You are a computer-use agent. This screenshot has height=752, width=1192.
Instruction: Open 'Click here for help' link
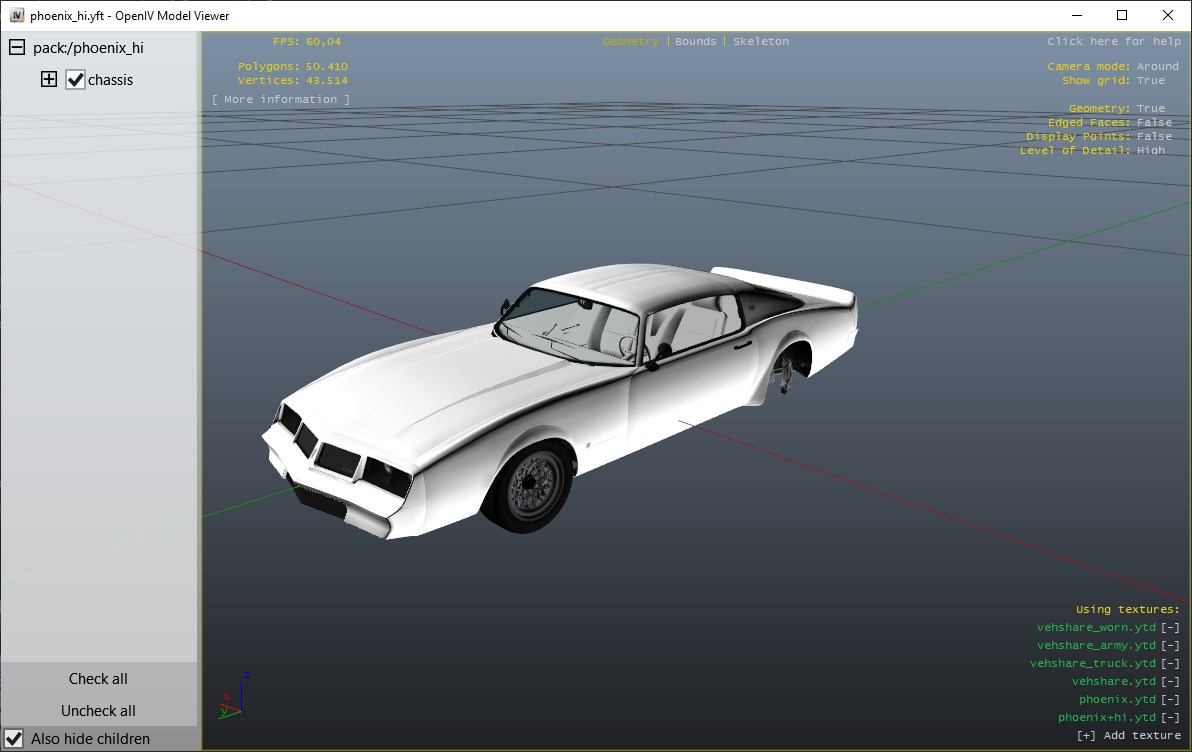1114,41
